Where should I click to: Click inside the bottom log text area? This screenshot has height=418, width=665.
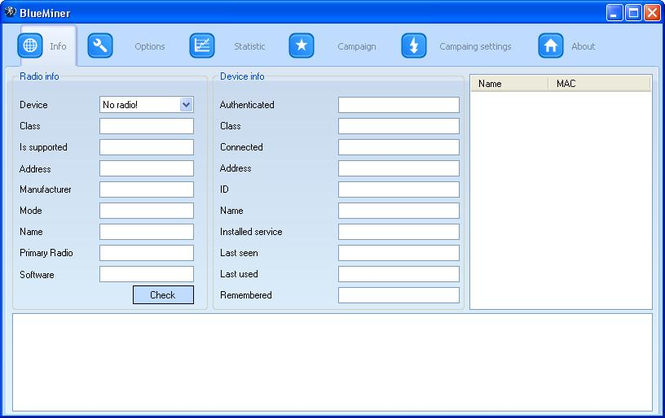[x=332, y=362]
